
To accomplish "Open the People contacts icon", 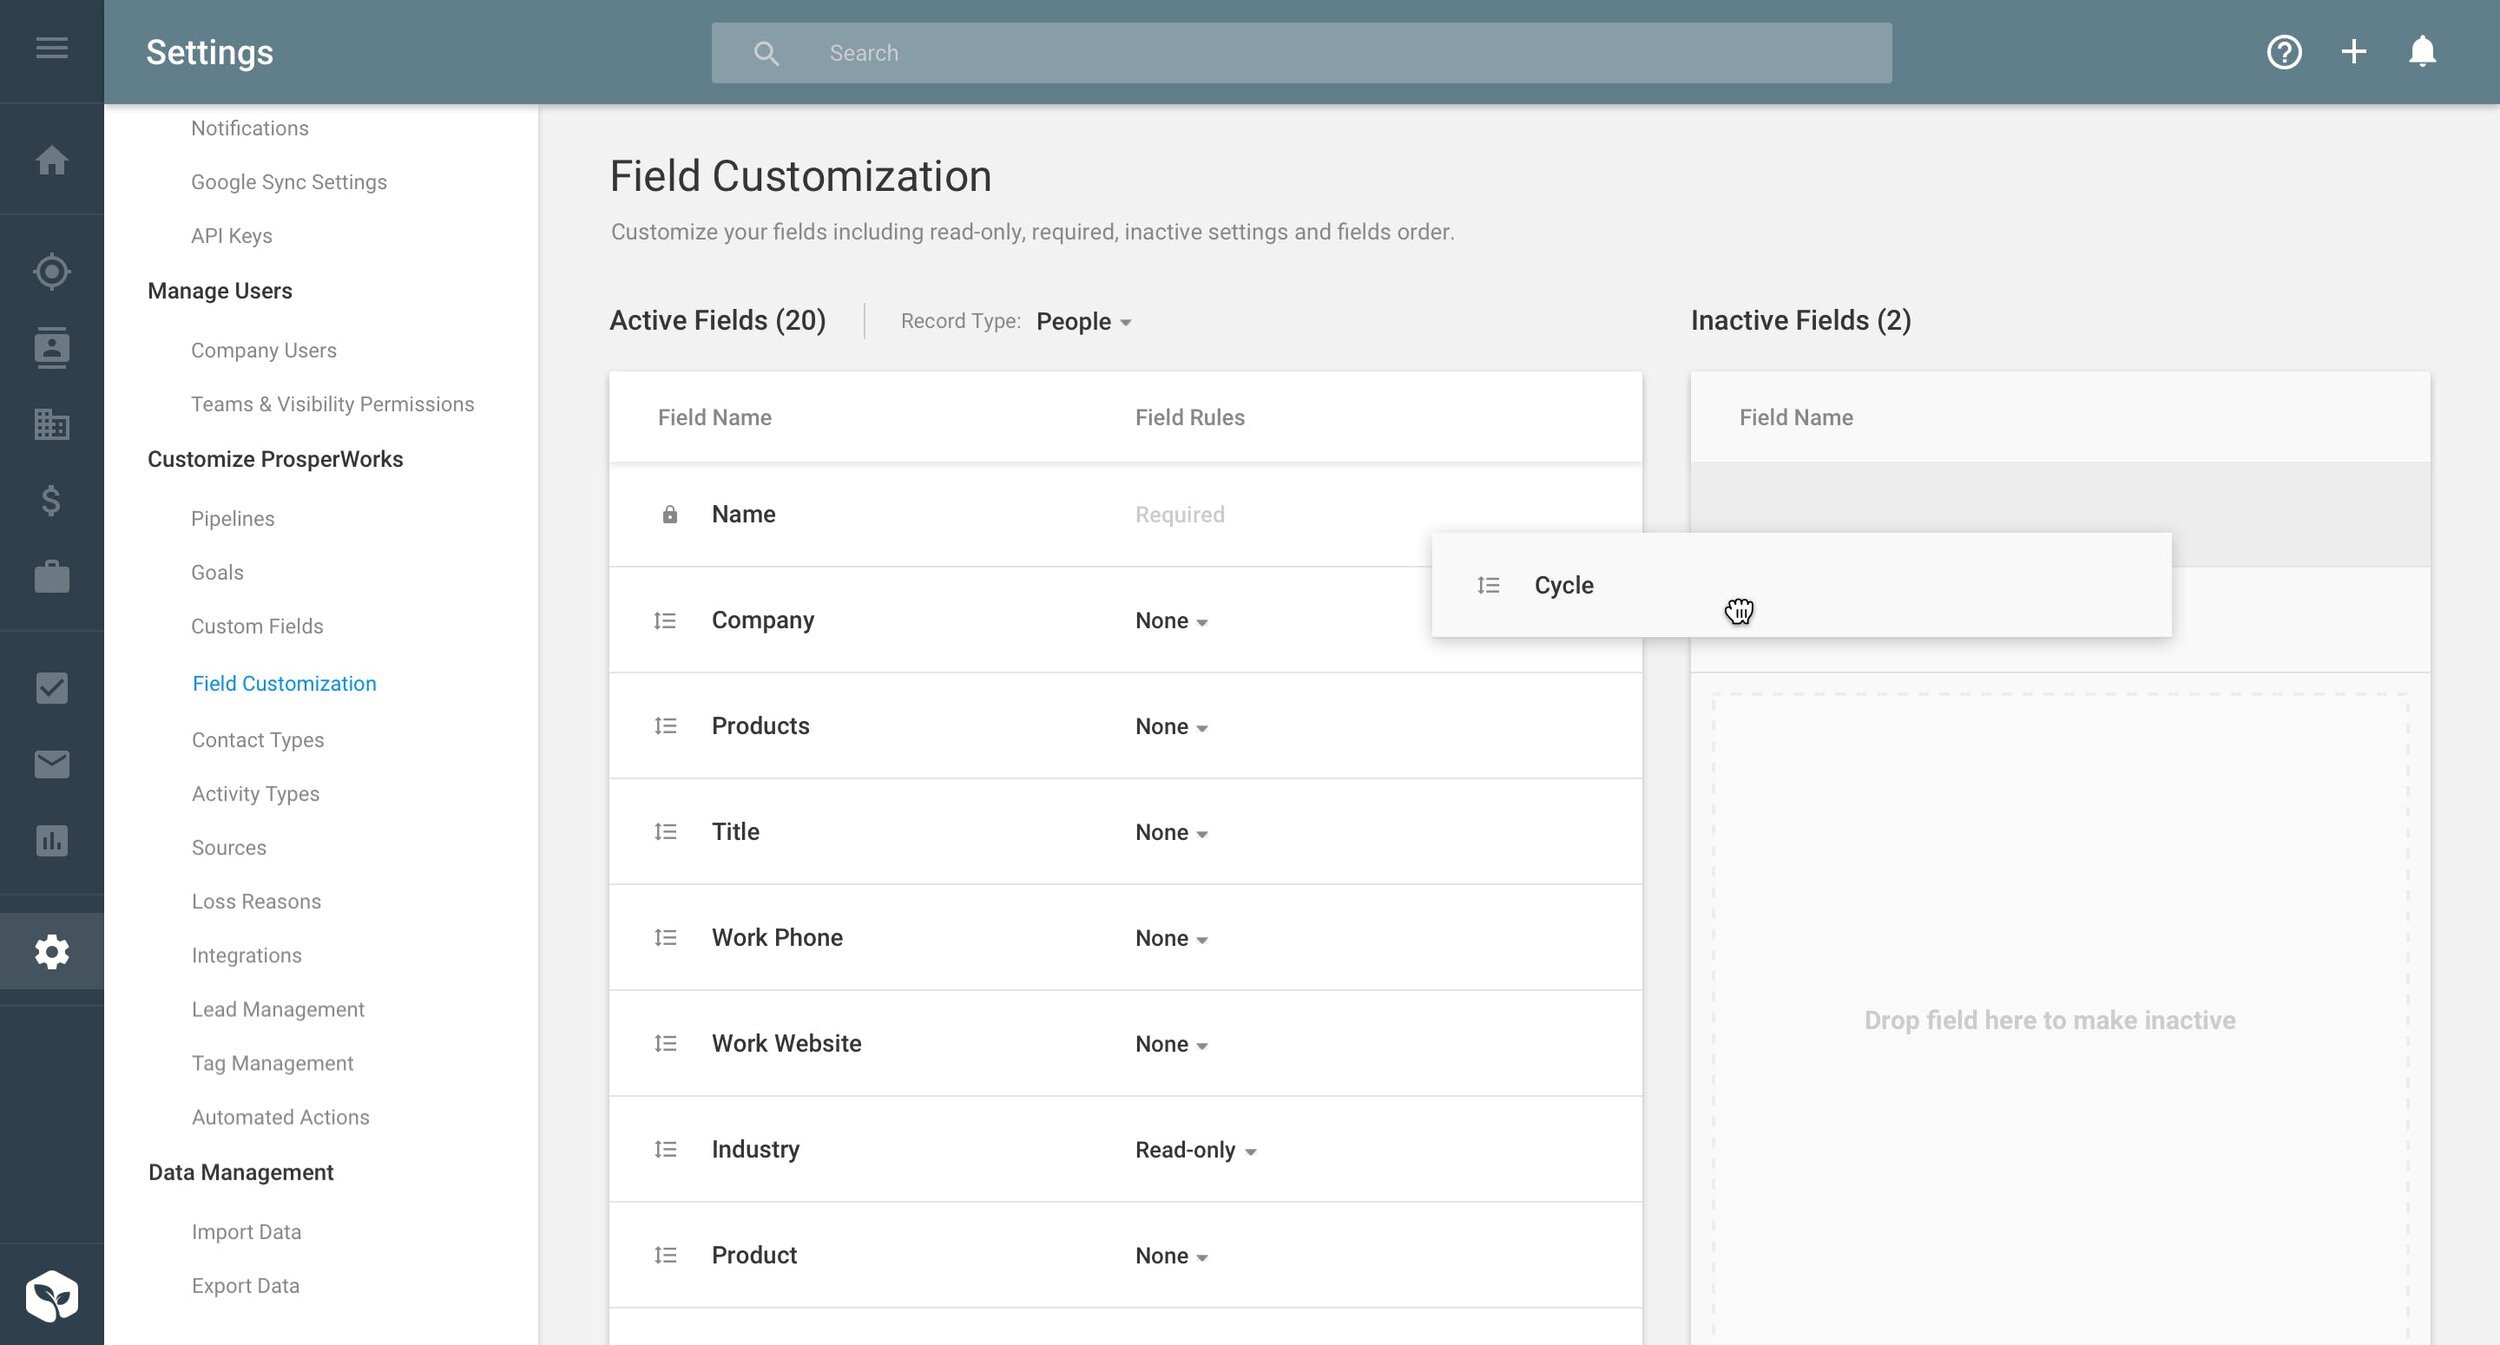I will 52,348.
